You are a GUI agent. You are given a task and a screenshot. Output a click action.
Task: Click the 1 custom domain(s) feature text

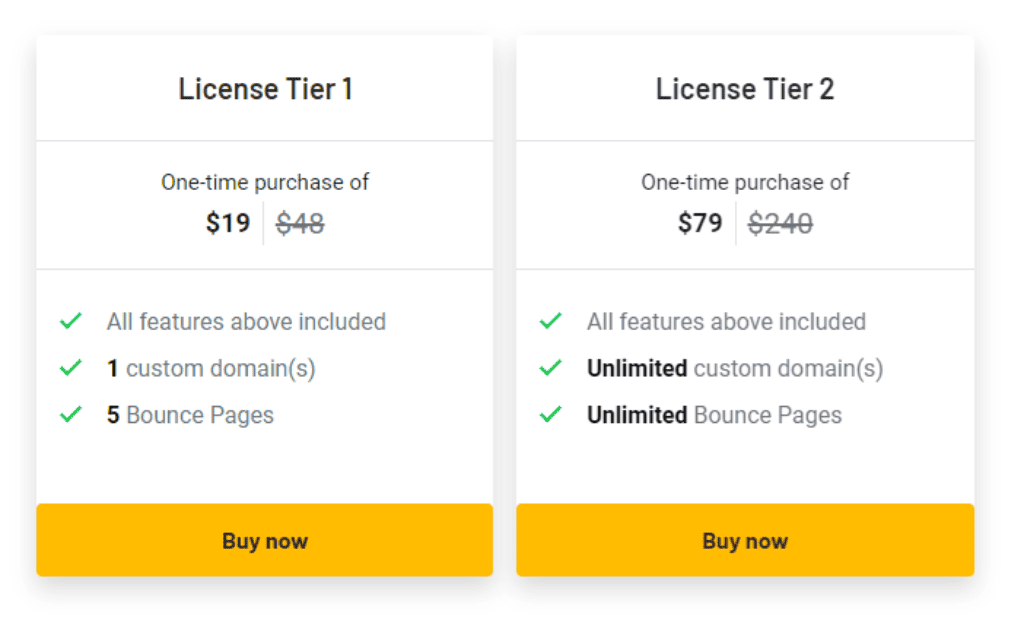(211, 369)
